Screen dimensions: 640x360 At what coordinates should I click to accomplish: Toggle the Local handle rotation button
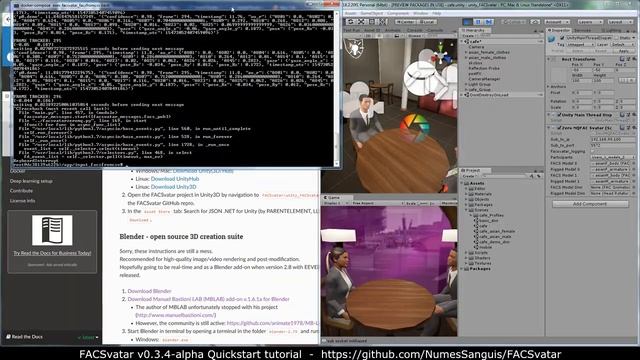click(427, 22)
